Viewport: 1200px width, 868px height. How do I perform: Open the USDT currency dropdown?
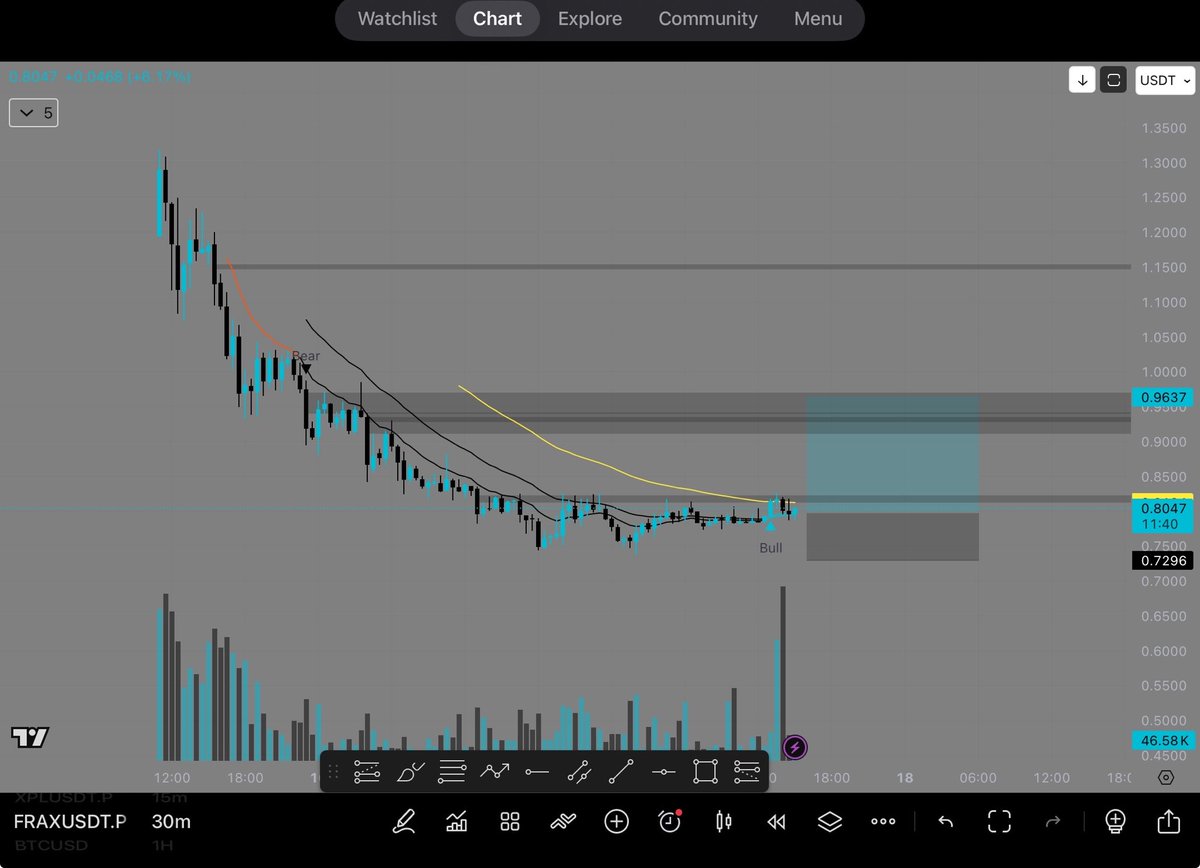(x=1165, y=80)
